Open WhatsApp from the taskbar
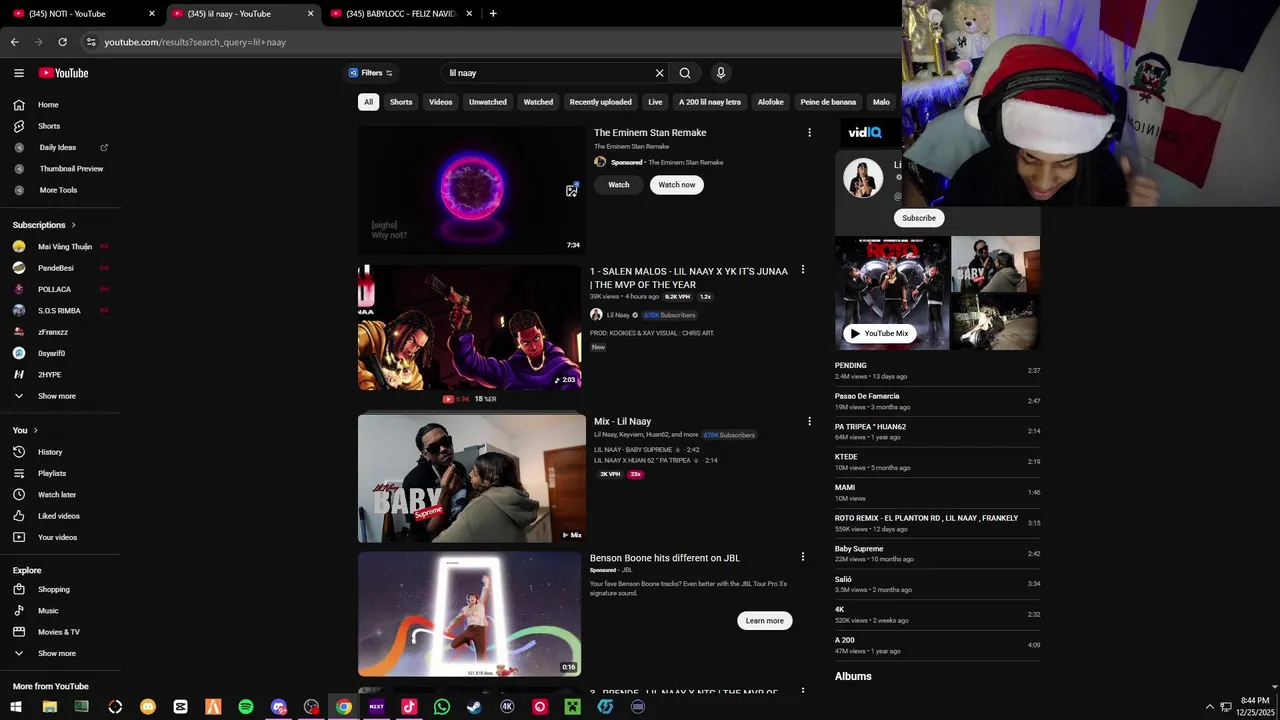The height and width of the screenshot is (720, 1280). coord(442,707)
